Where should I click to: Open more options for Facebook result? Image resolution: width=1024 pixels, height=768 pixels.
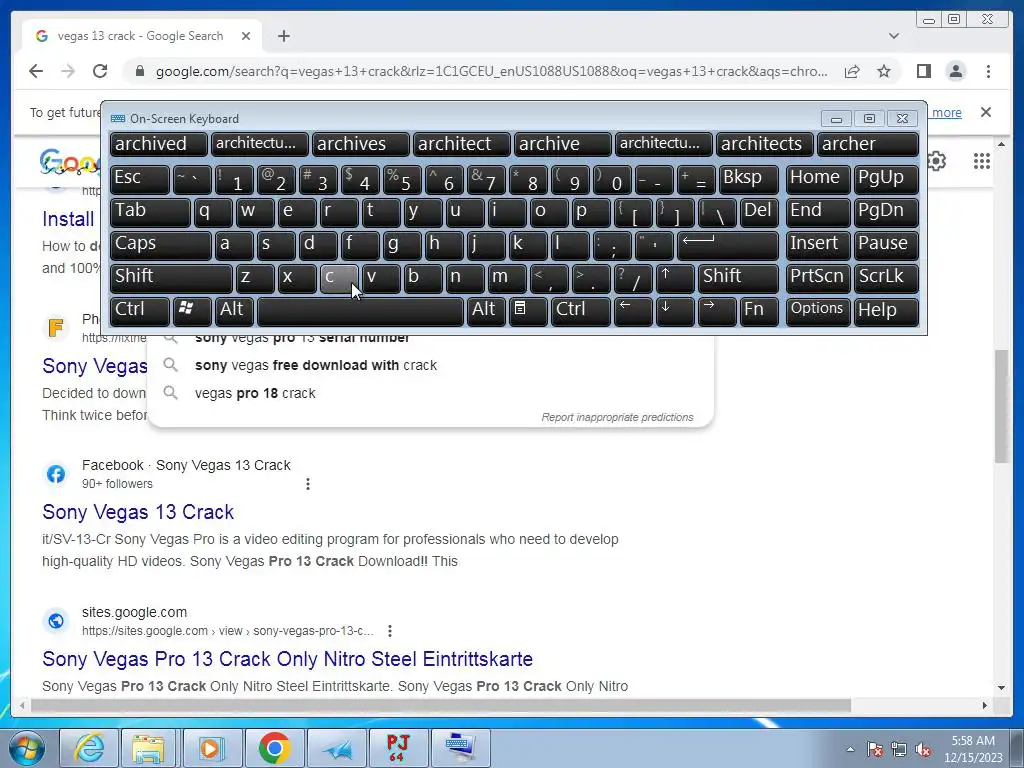(308, 484)
